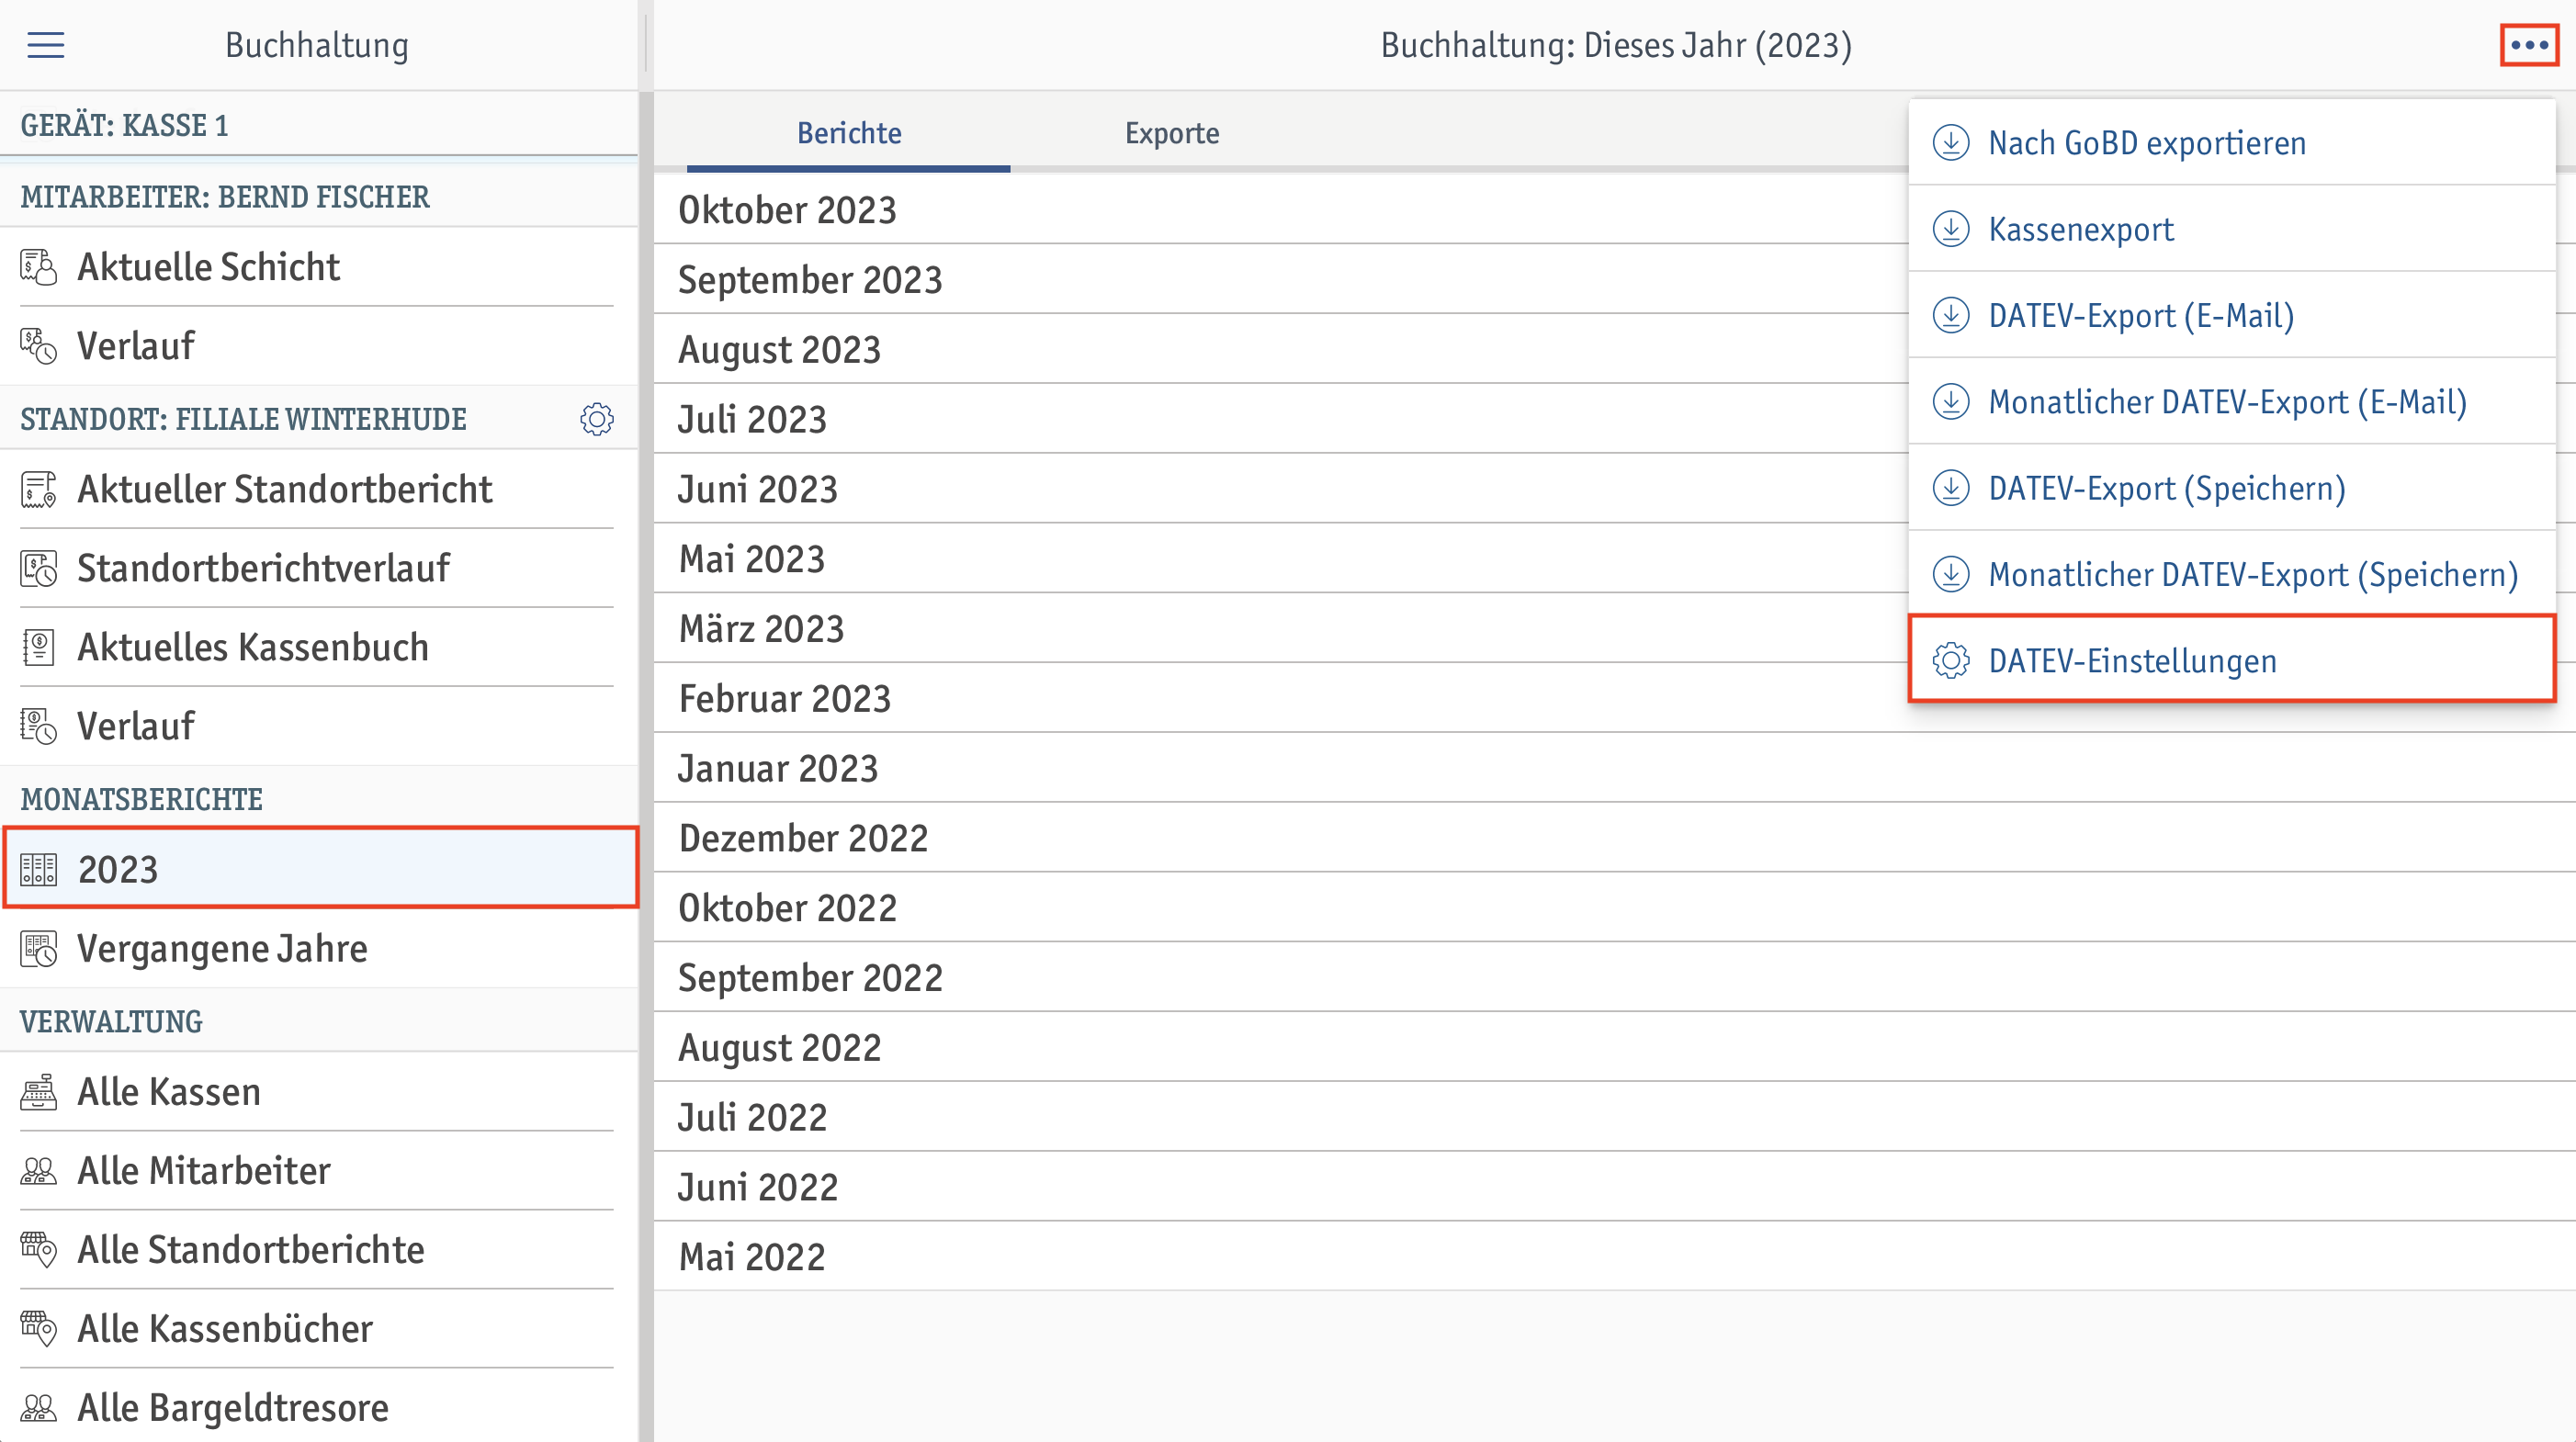Click the Alle Kassenbücher icon
Viewport: 2576px width, 1442px height.
(39, 1329)
